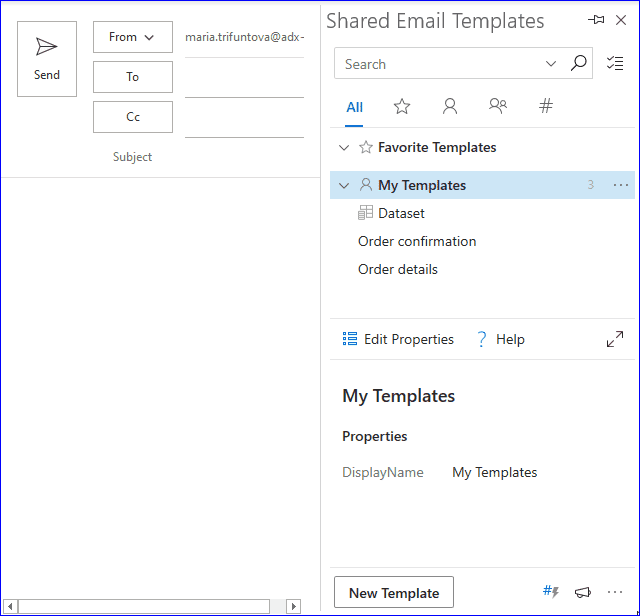The width and height of the screenshot is (640, 616).
Task: Click the Send button
Action: click(x=47, y=59)
